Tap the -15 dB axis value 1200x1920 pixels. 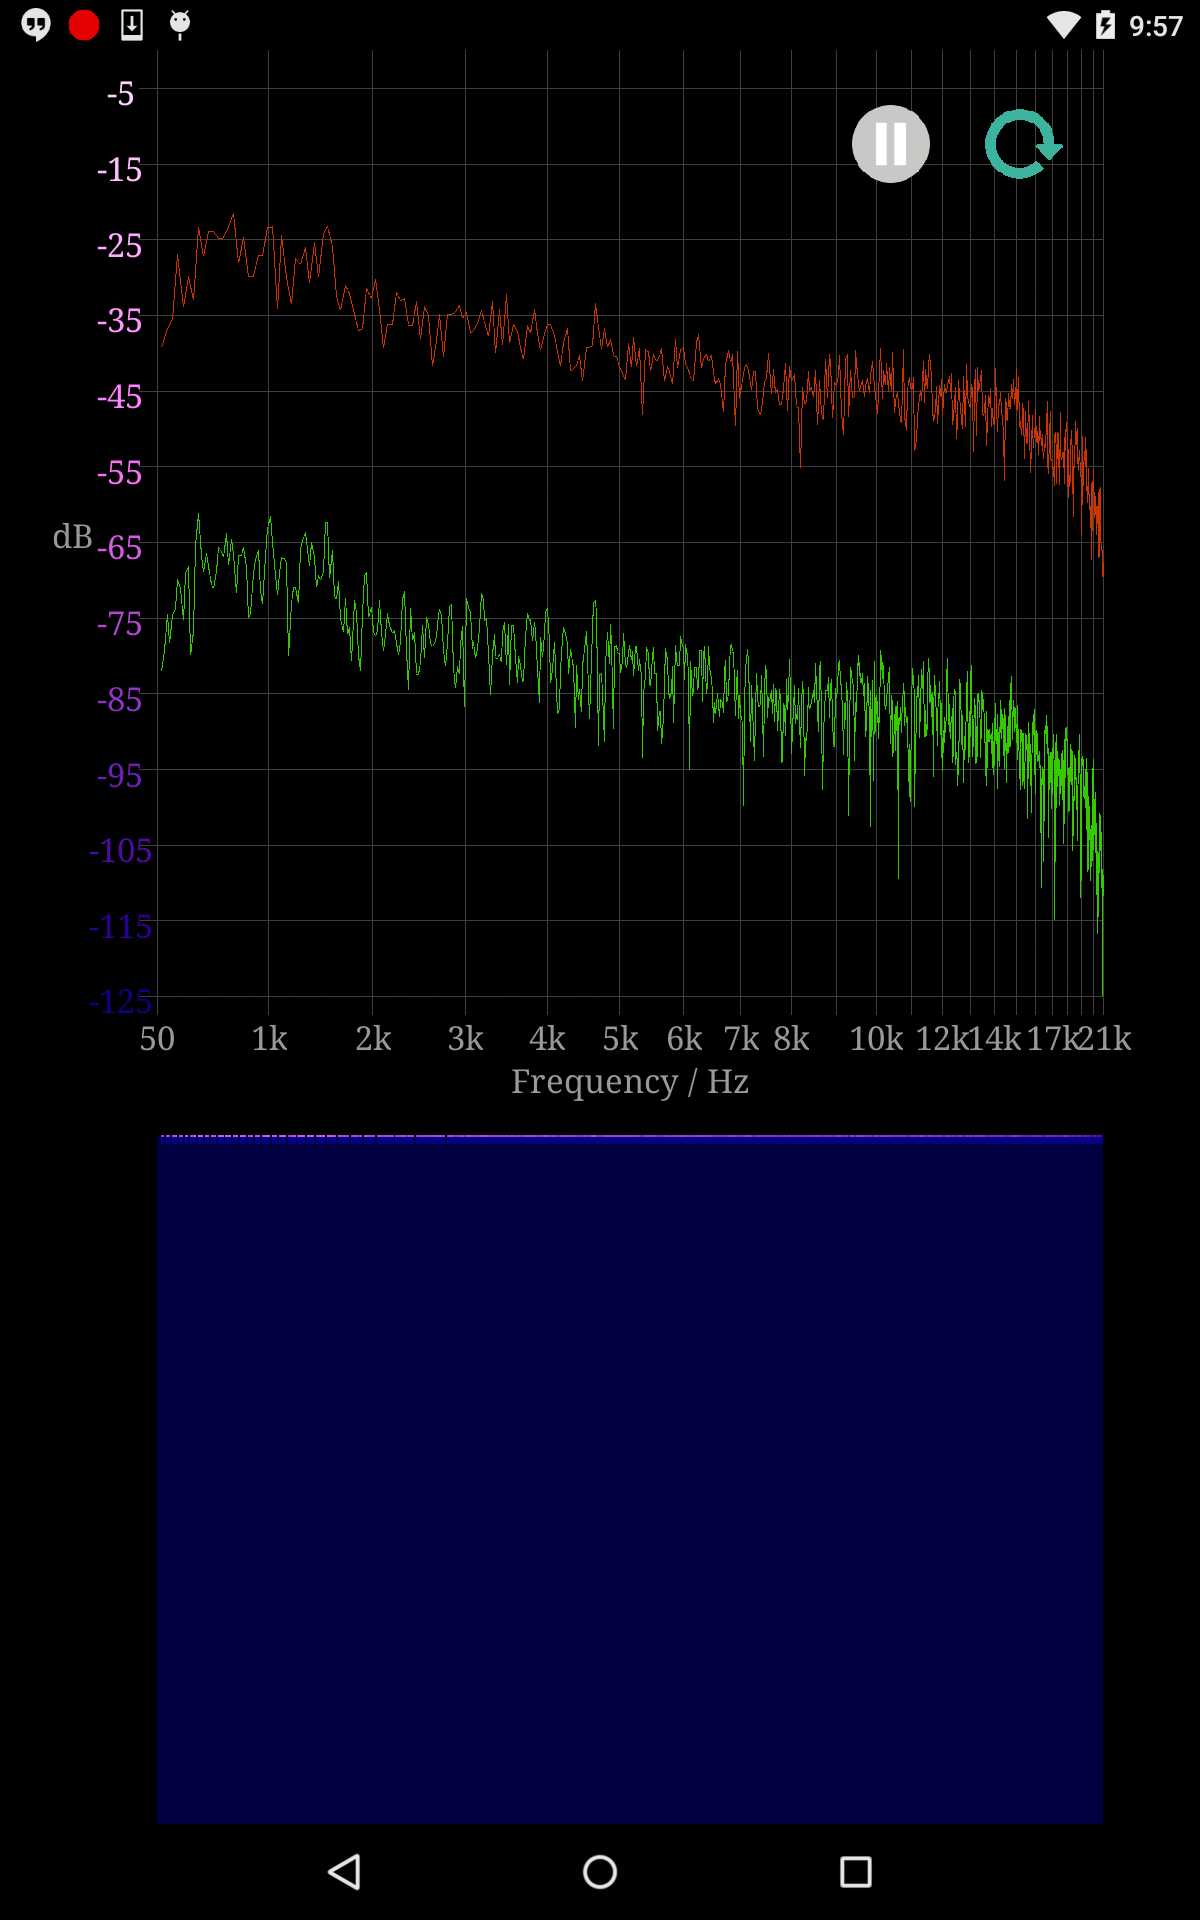click(119, 170)
